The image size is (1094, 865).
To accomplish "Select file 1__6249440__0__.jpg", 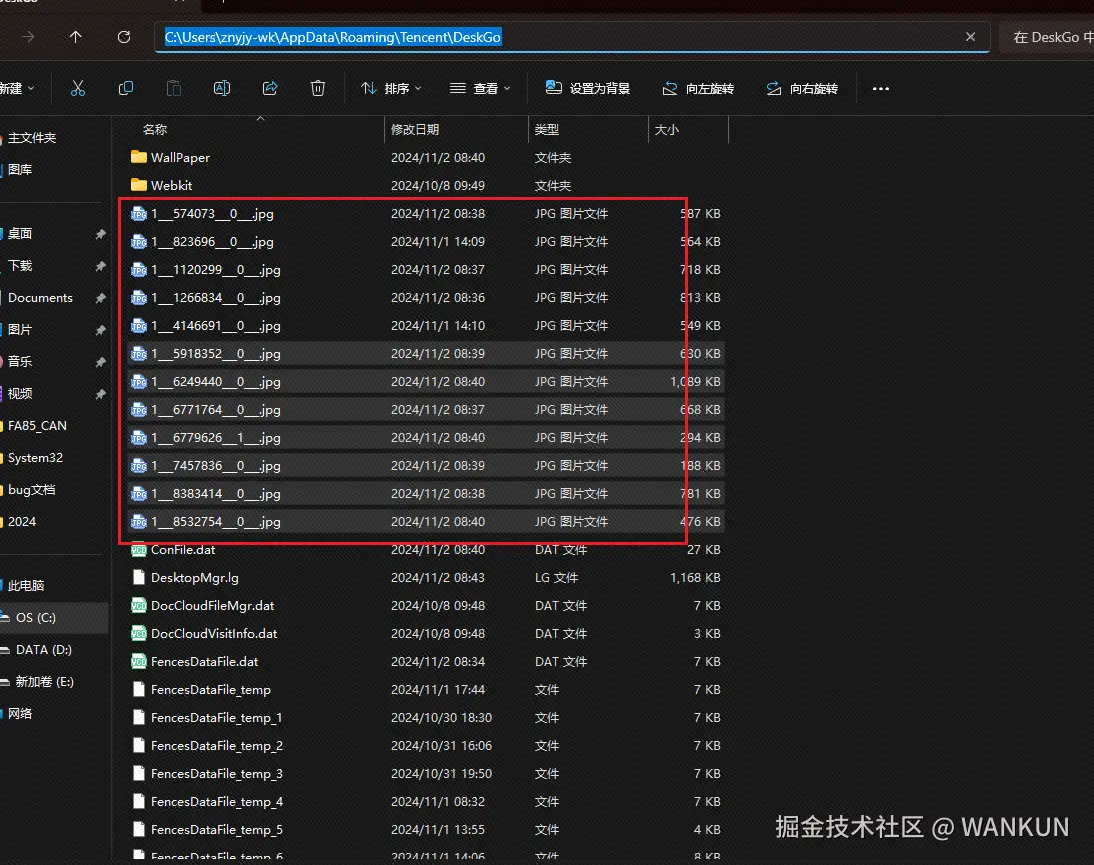I will [426, 382].
